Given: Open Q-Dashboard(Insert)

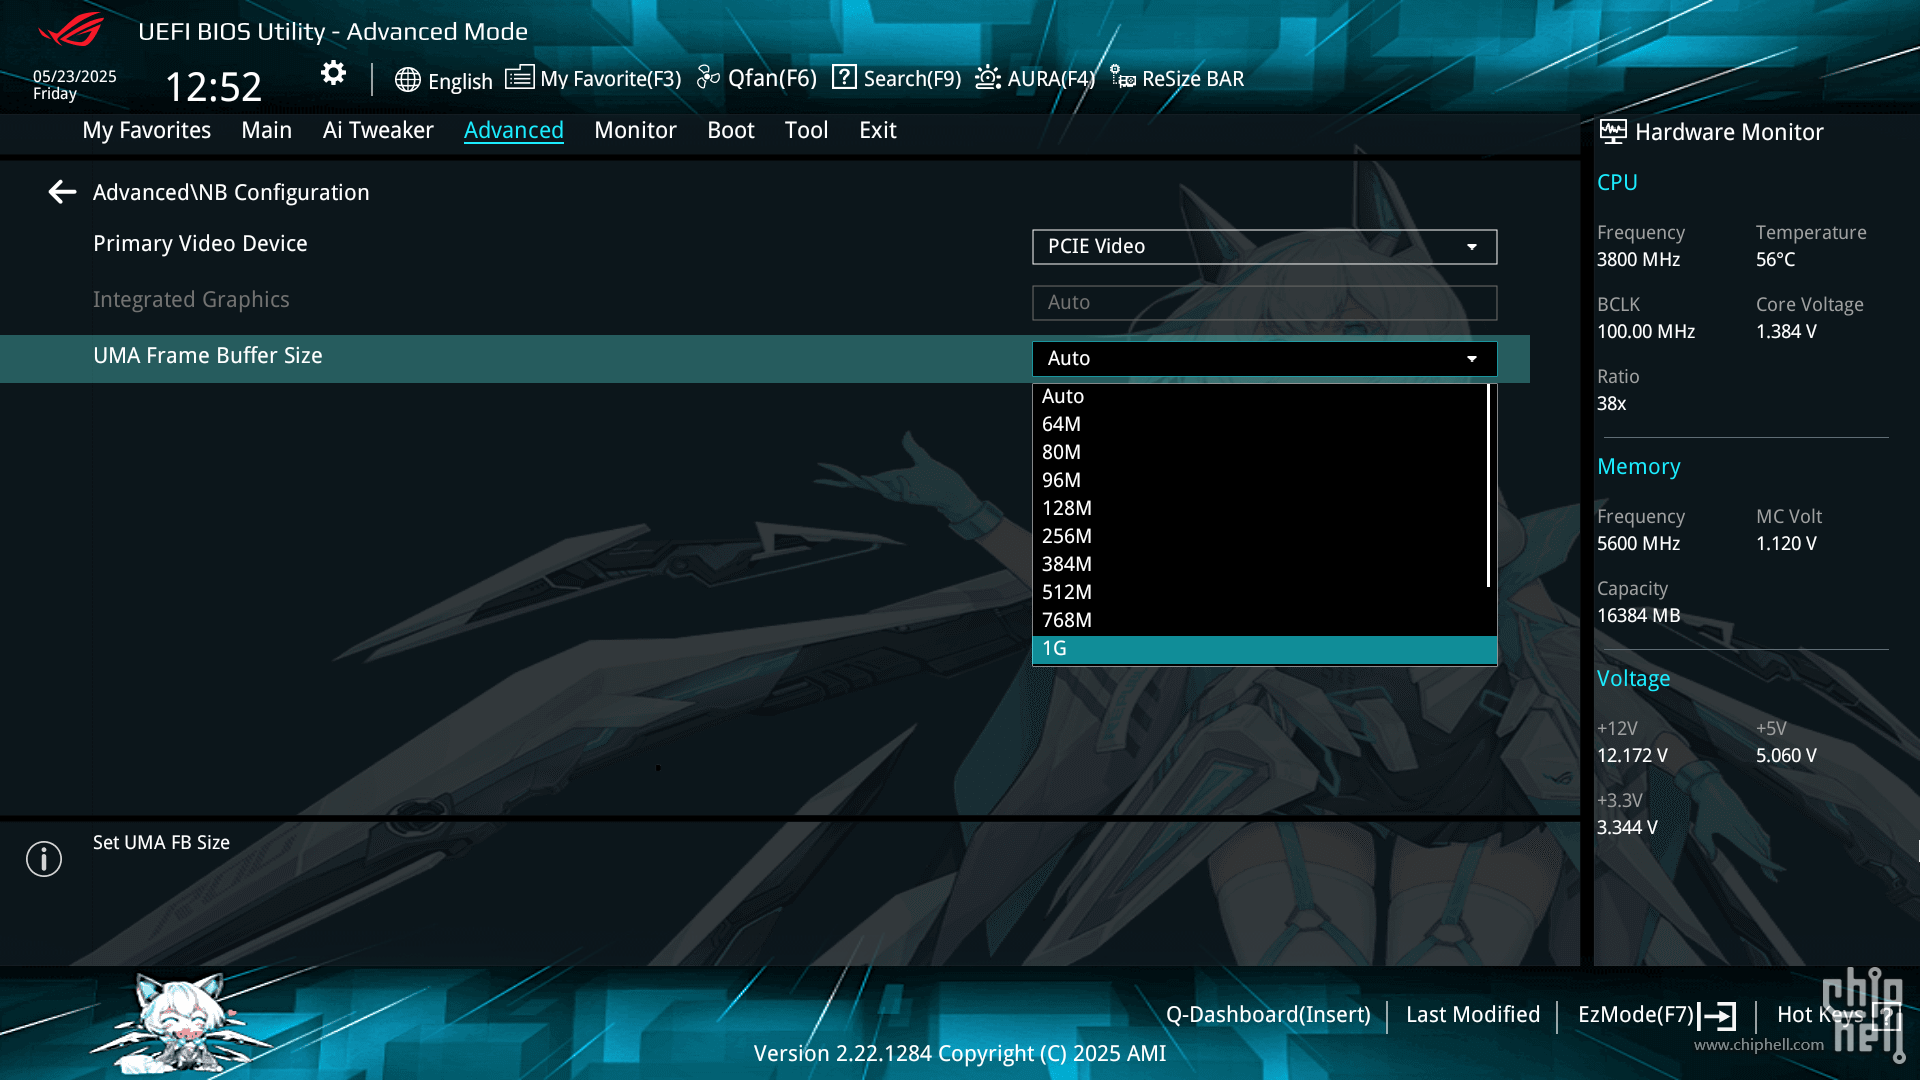Looking at the screenshot, I should (1268, 1015).
